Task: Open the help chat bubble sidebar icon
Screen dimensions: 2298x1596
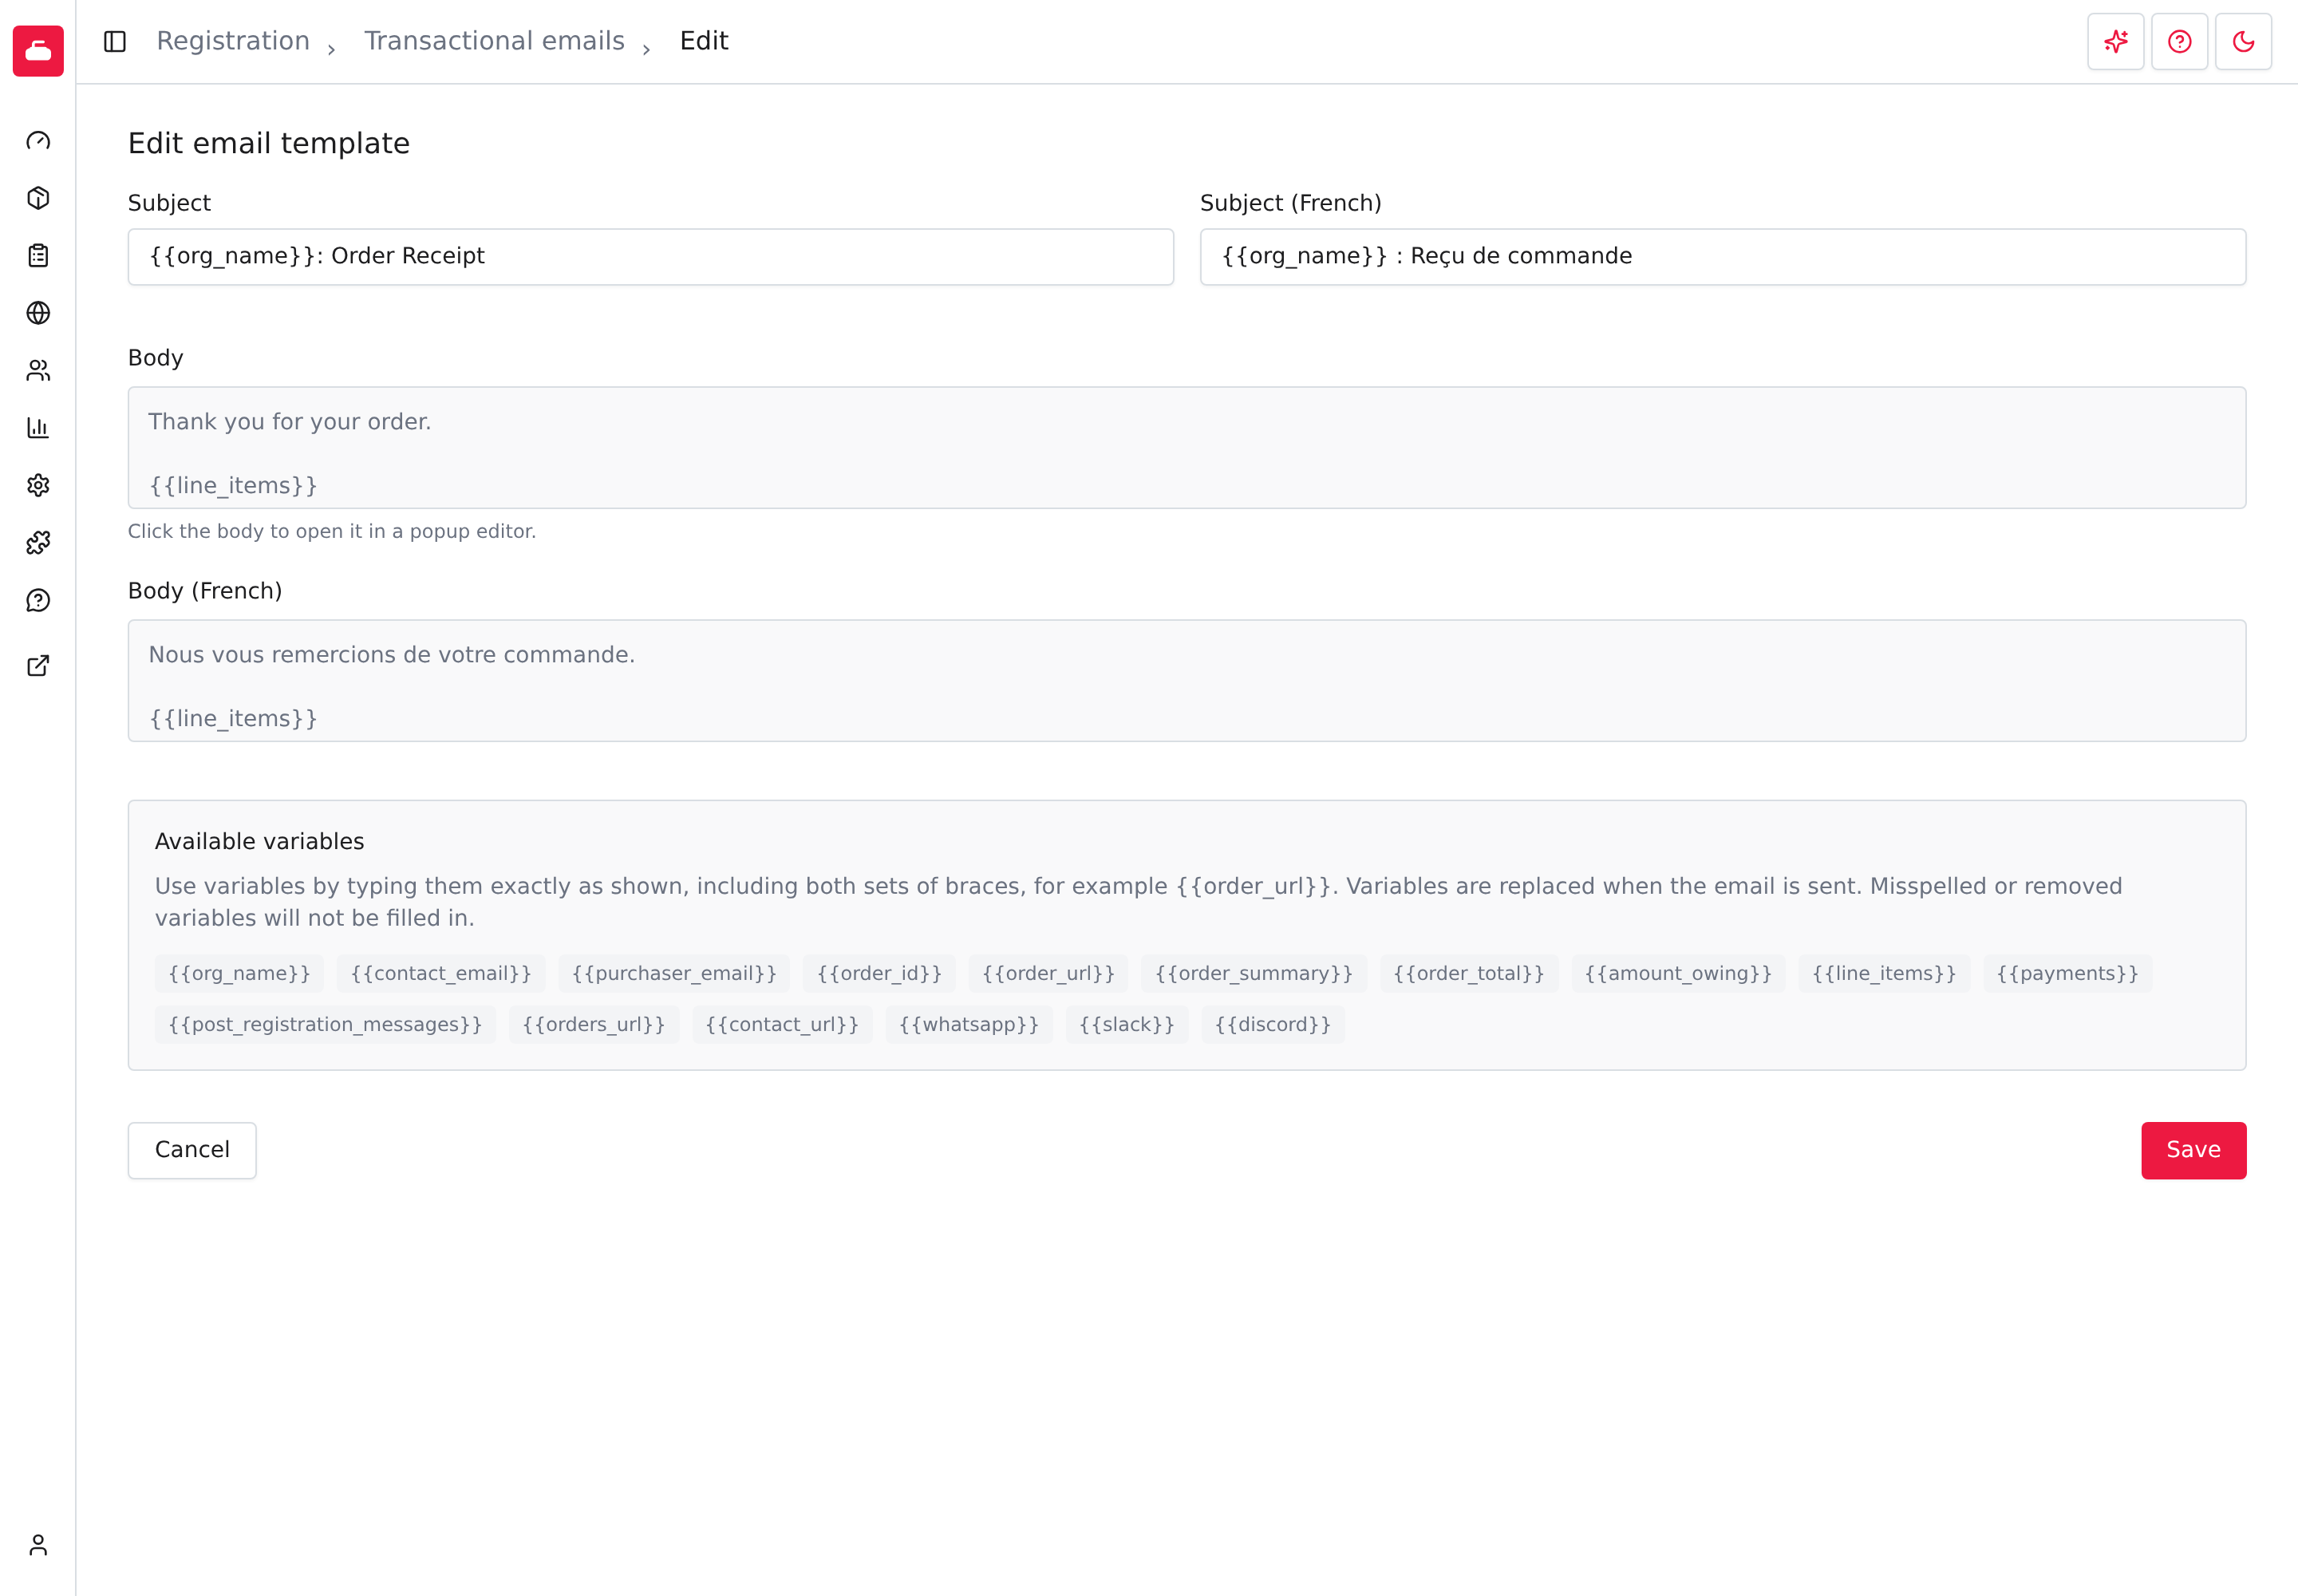Action: pos(38,601)
